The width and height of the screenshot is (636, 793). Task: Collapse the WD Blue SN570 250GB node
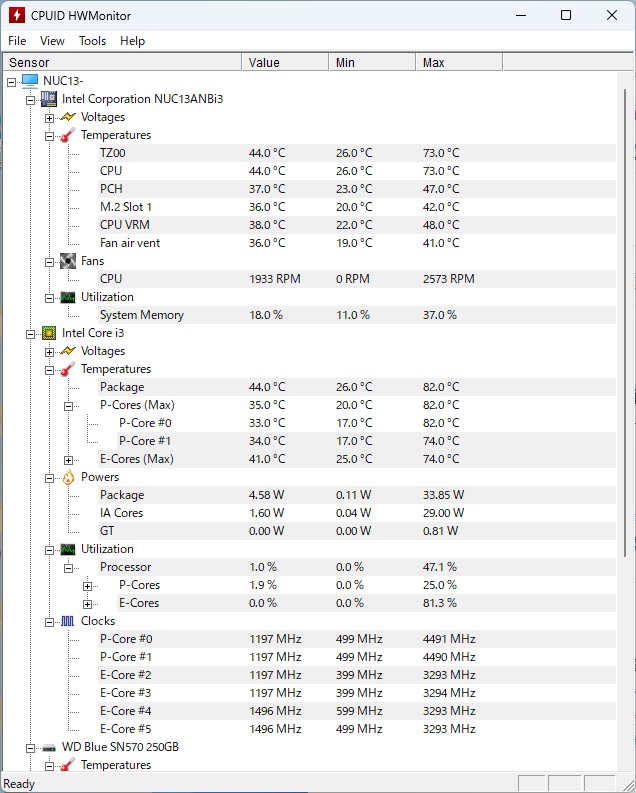(x=30, y=748)
